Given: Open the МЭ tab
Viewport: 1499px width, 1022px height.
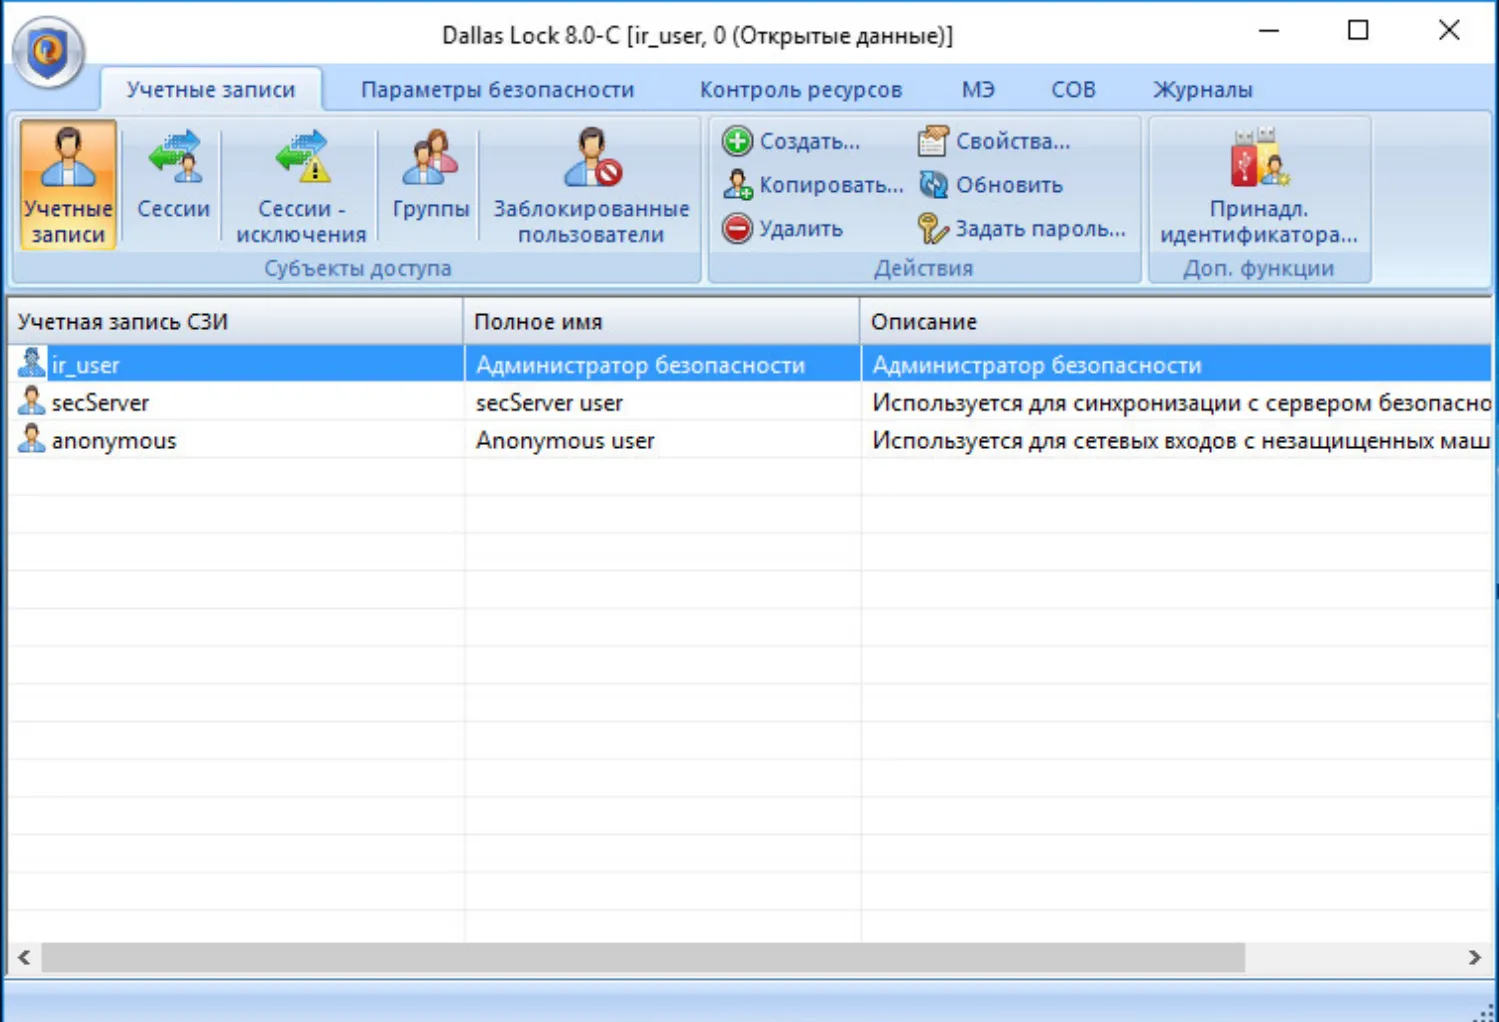Looking at the screenshot, I should point(978,89).
